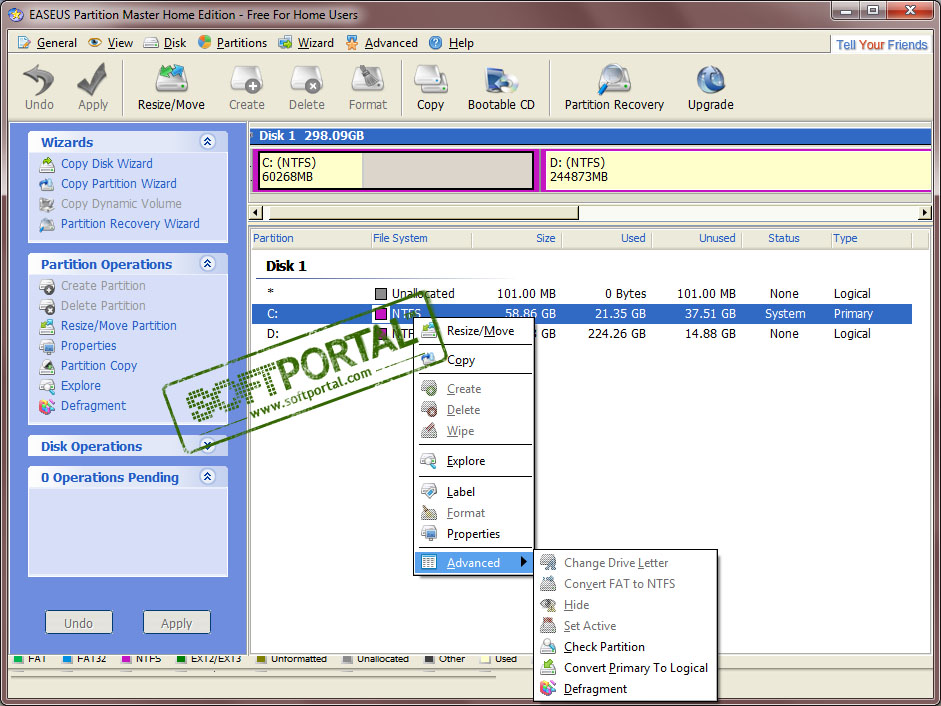Click the Unused column header
Image resolution: width=941 pixels, height=706 pixels.
pos(696,238)
